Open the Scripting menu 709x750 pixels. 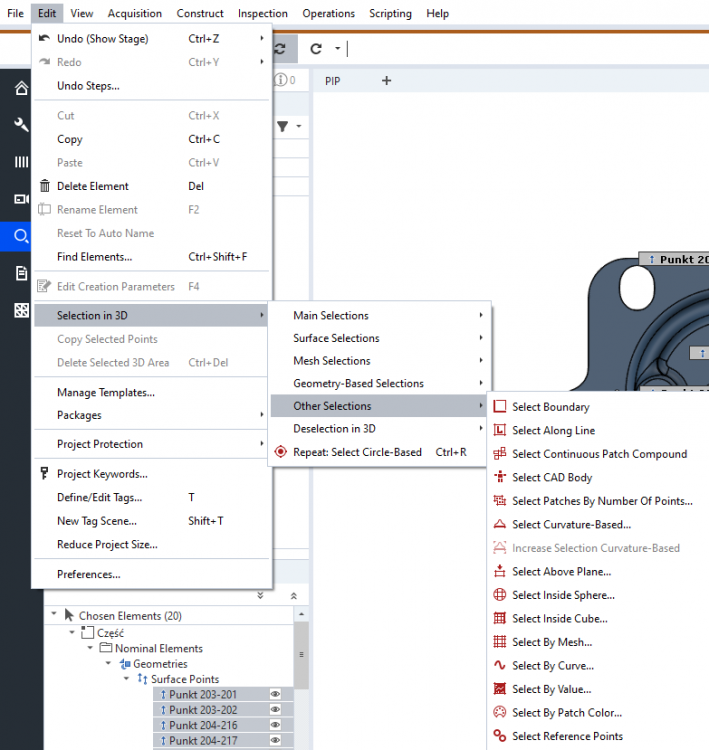point(390,13)
